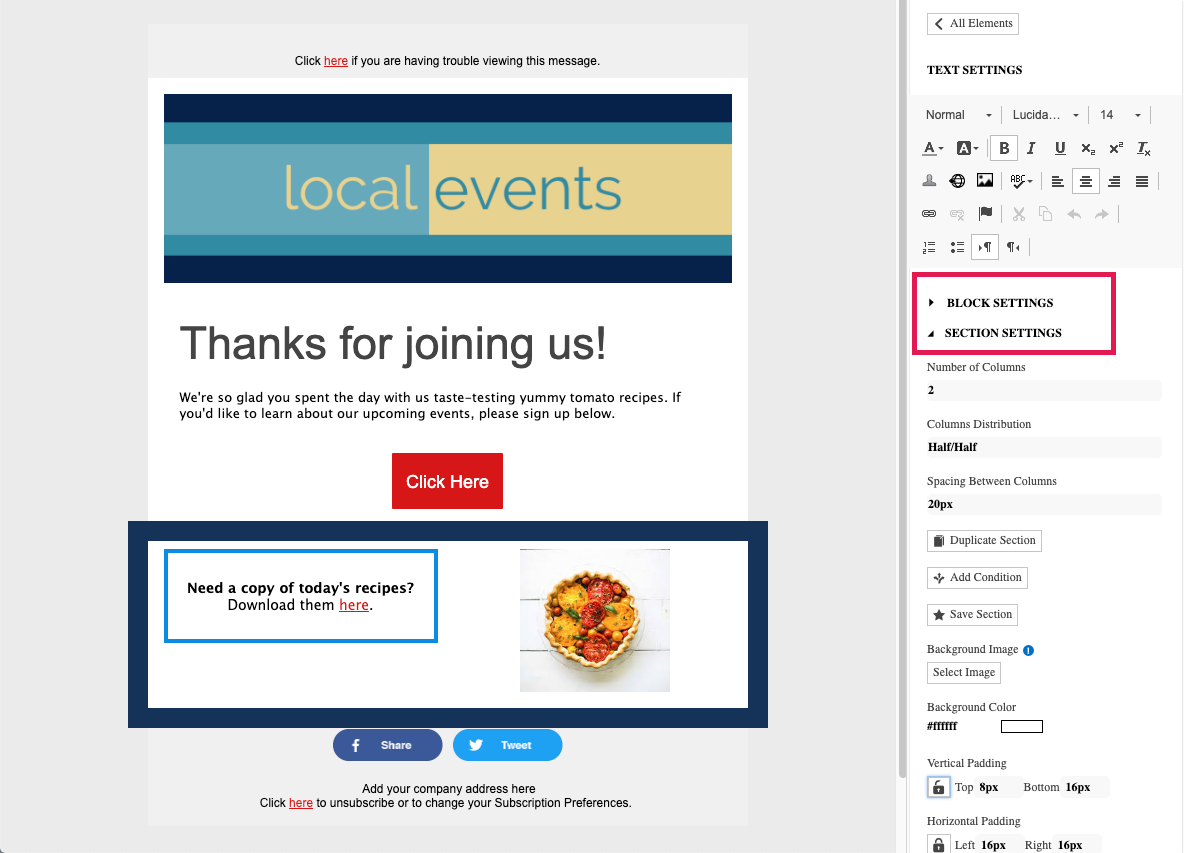Apply subscript formatting
1184x853 pixels.
click(1088, 148)
